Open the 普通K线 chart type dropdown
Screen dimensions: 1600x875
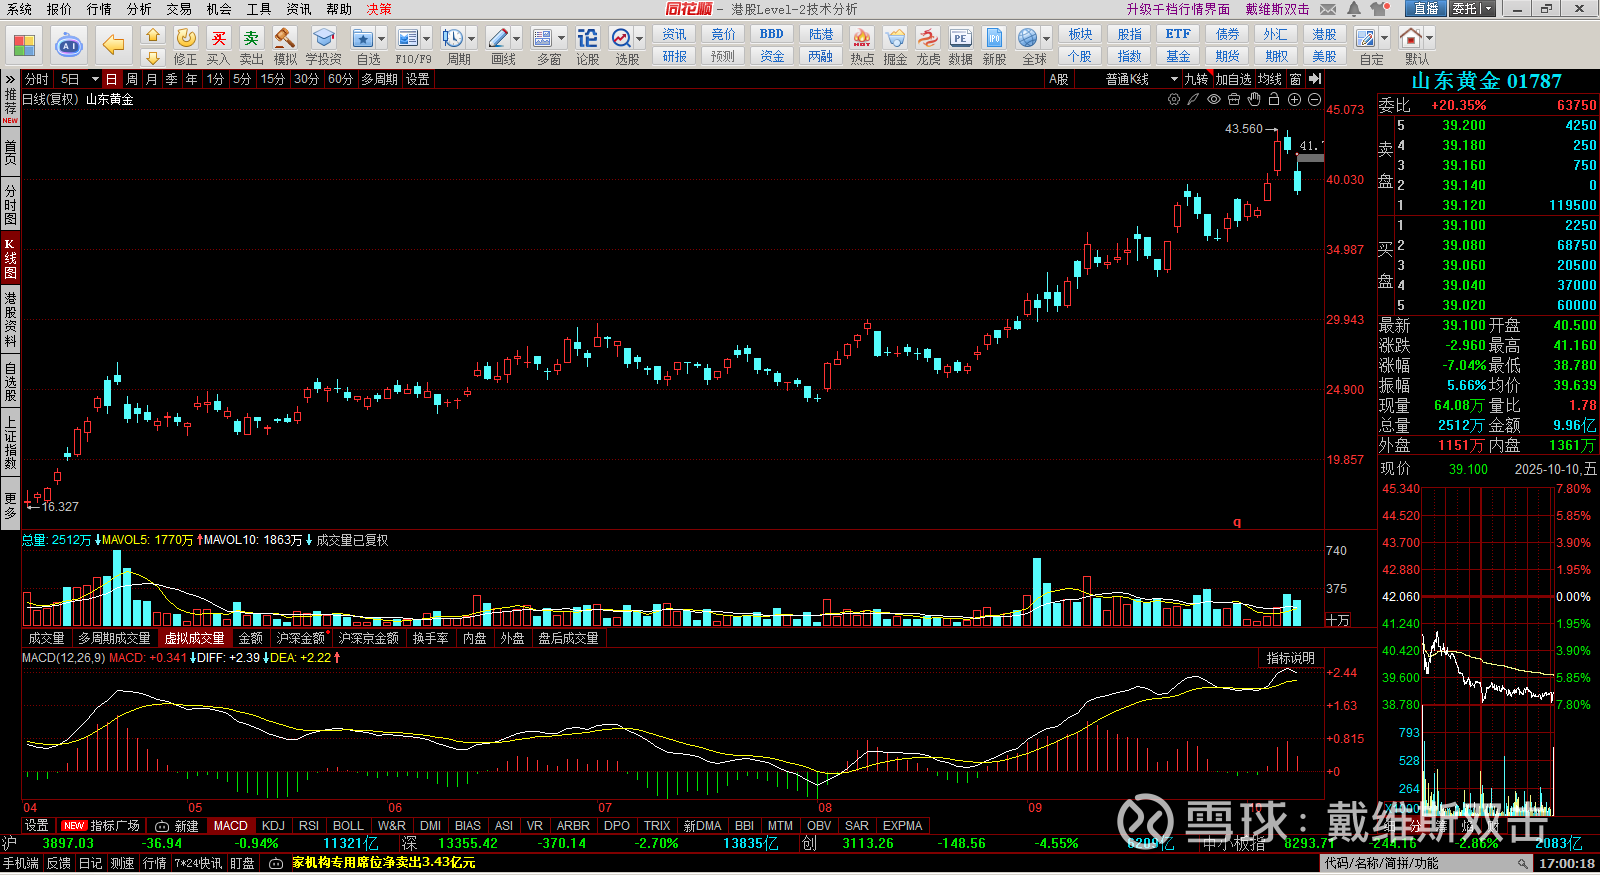1140,79
